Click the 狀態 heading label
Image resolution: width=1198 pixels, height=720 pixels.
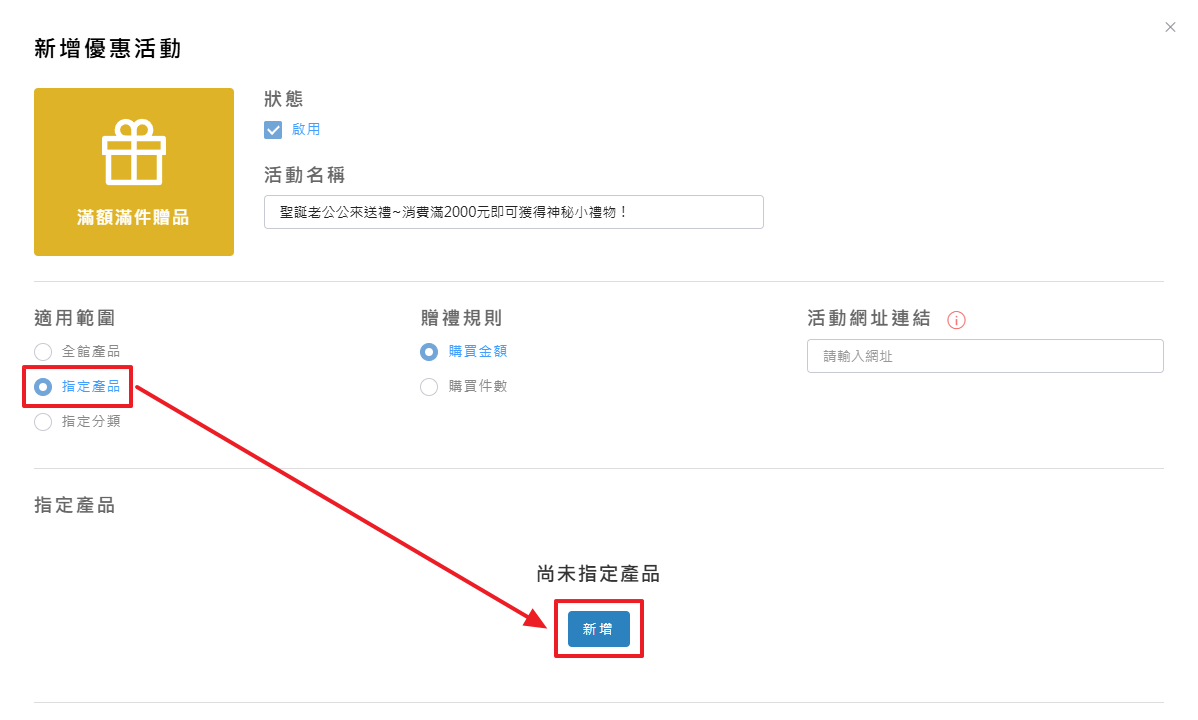pyautogui.click(x=284, y=99)
